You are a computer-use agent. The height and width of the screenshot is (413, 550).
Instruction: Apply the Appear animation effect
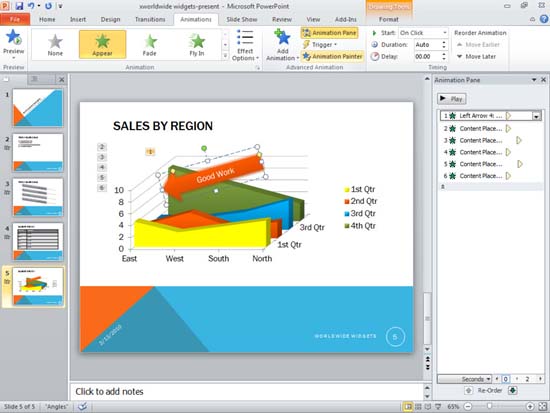[102, 45]
